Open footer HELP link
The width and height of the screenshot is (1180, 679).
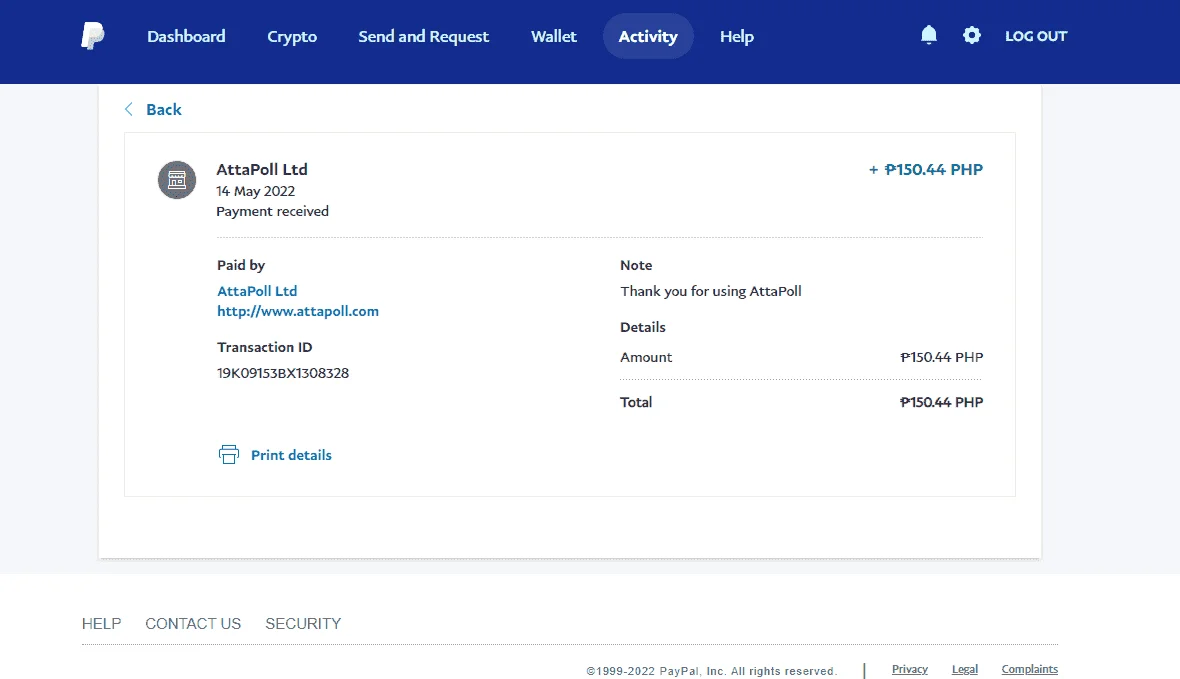point(102,623)
